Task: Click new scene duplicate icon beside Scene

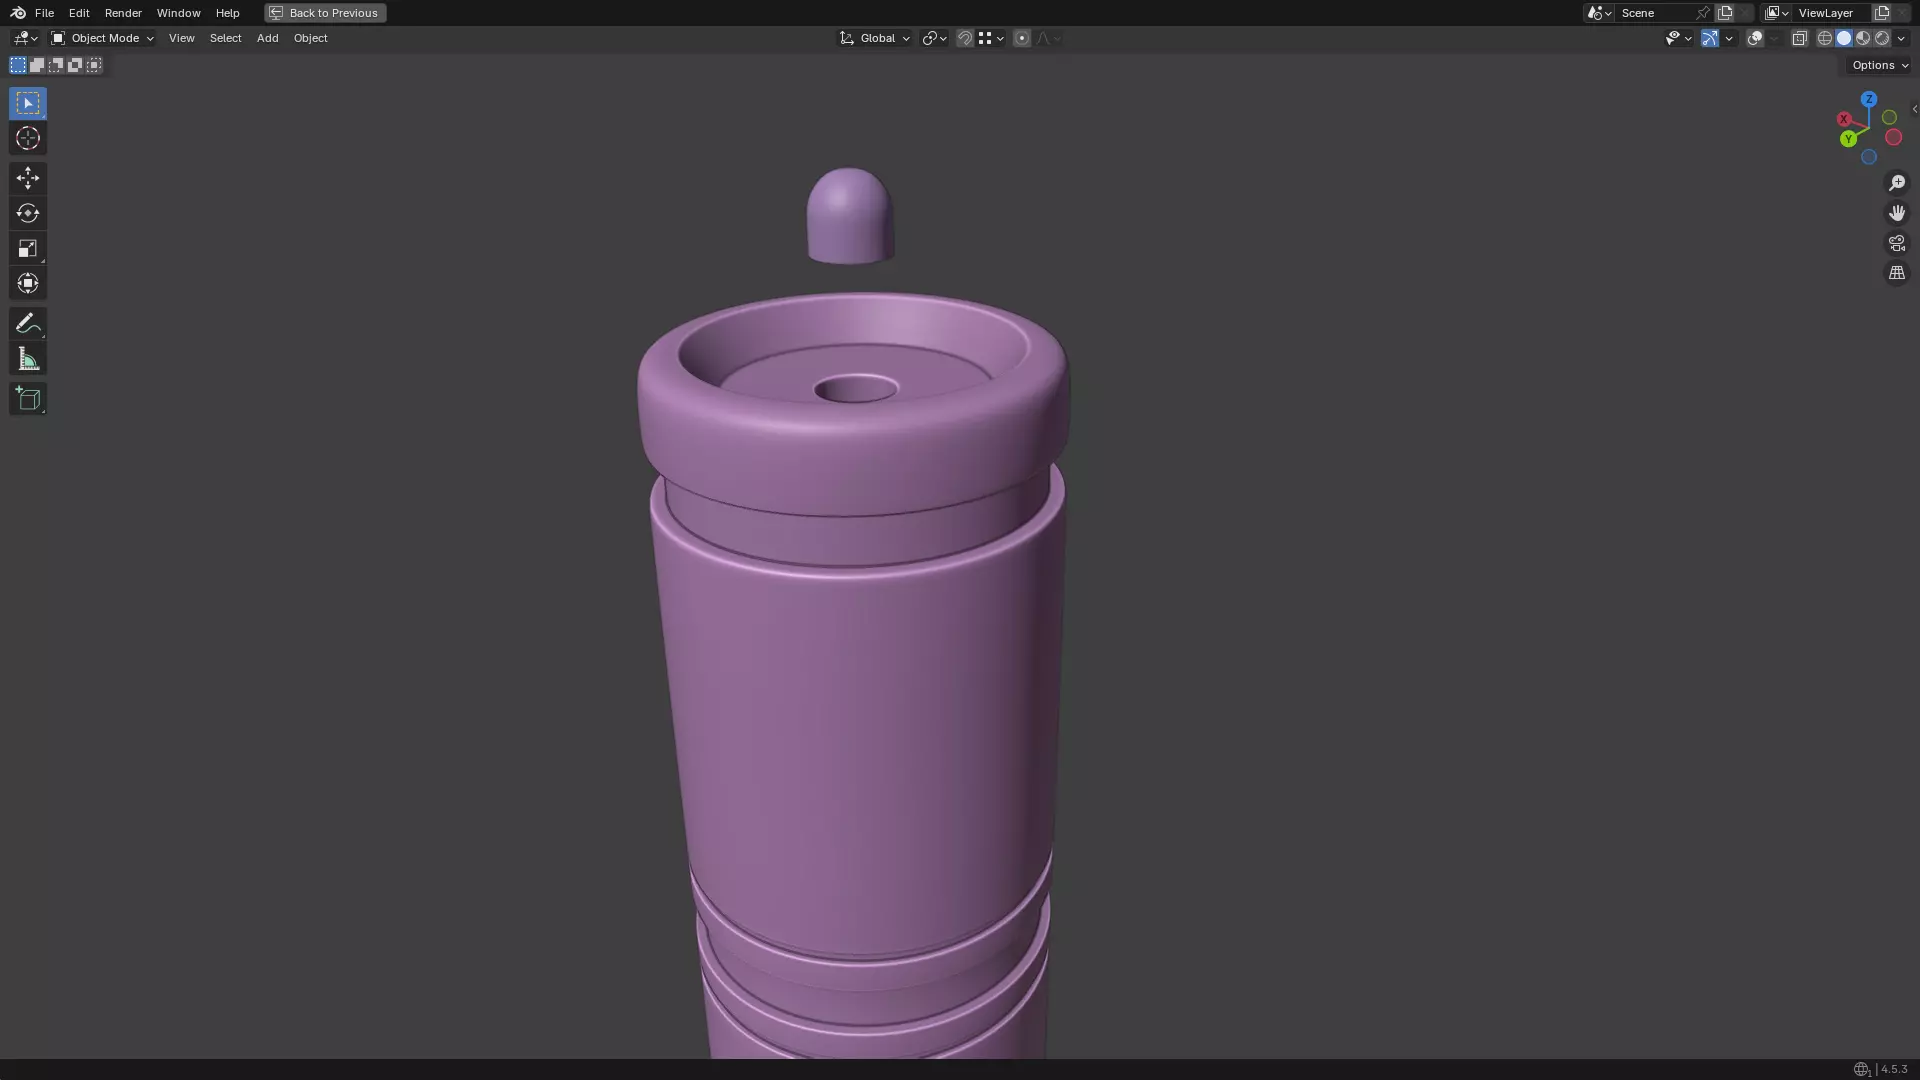Action: [1725, 13]
